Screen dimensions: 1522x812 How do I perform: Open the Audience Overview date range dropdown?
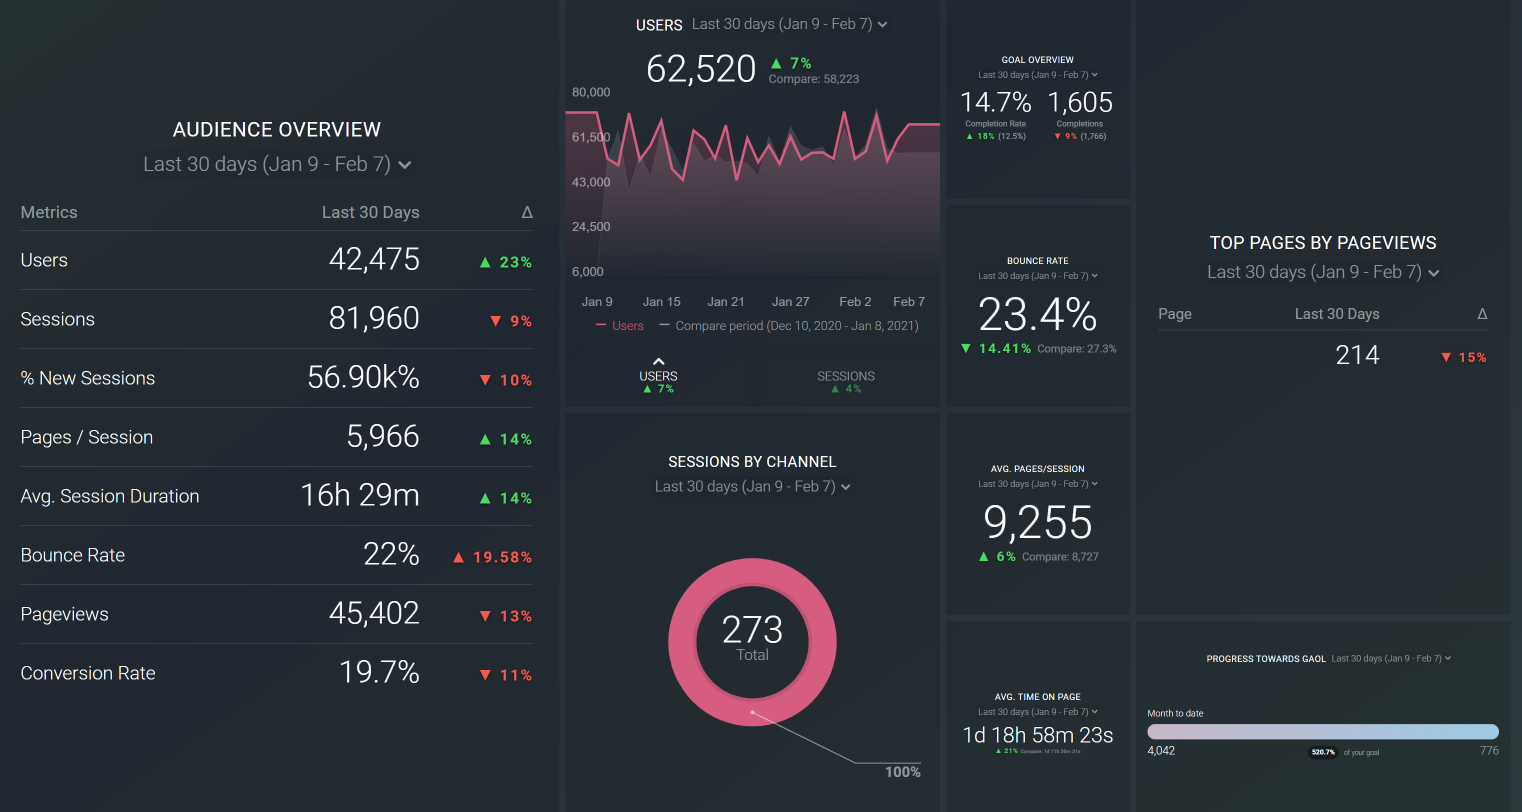pyautogui.click(x=276, y=164)
